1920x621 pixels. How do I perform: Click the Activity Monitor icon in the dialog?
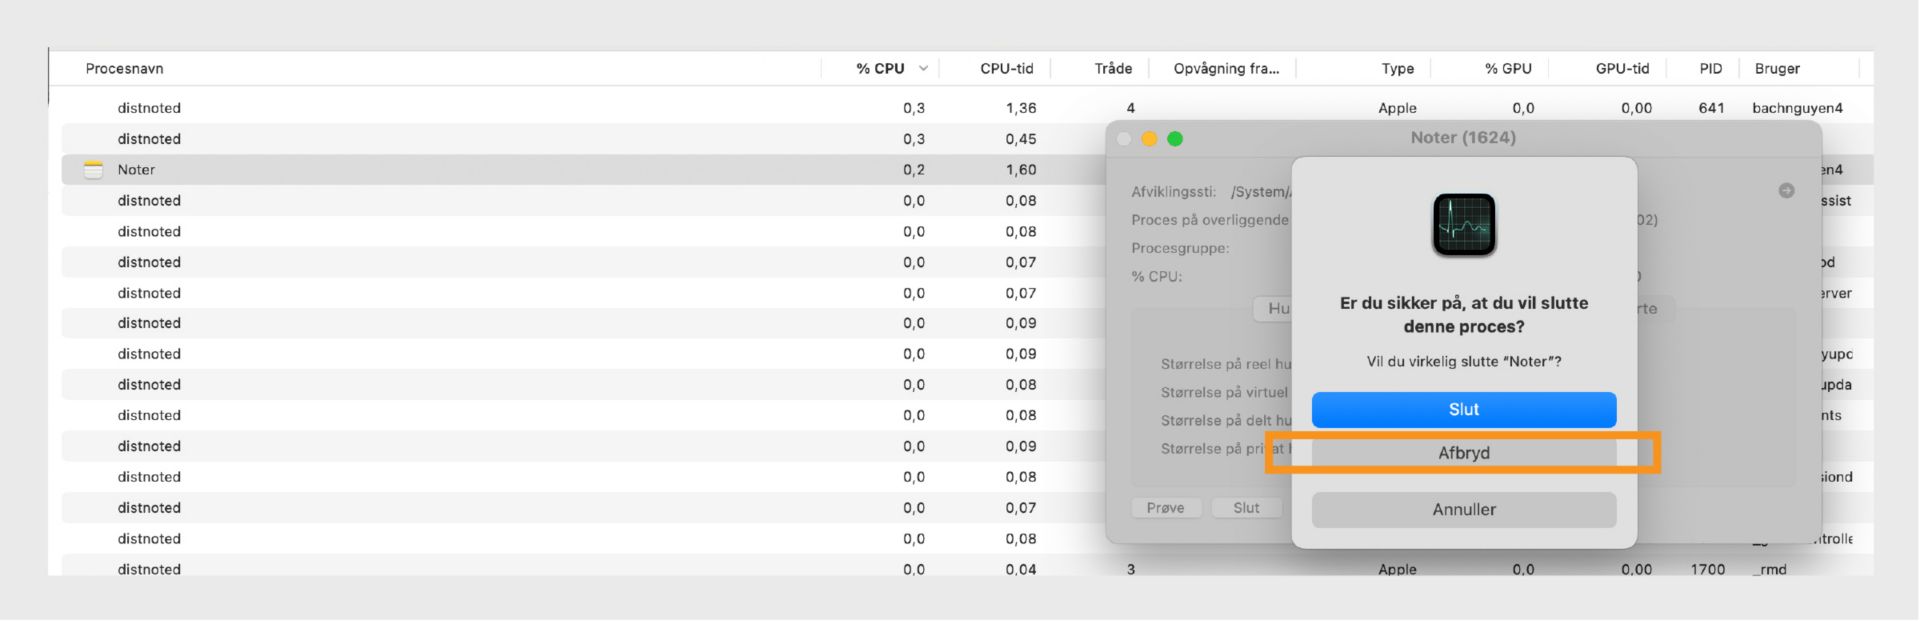(x=1464, y=225)
